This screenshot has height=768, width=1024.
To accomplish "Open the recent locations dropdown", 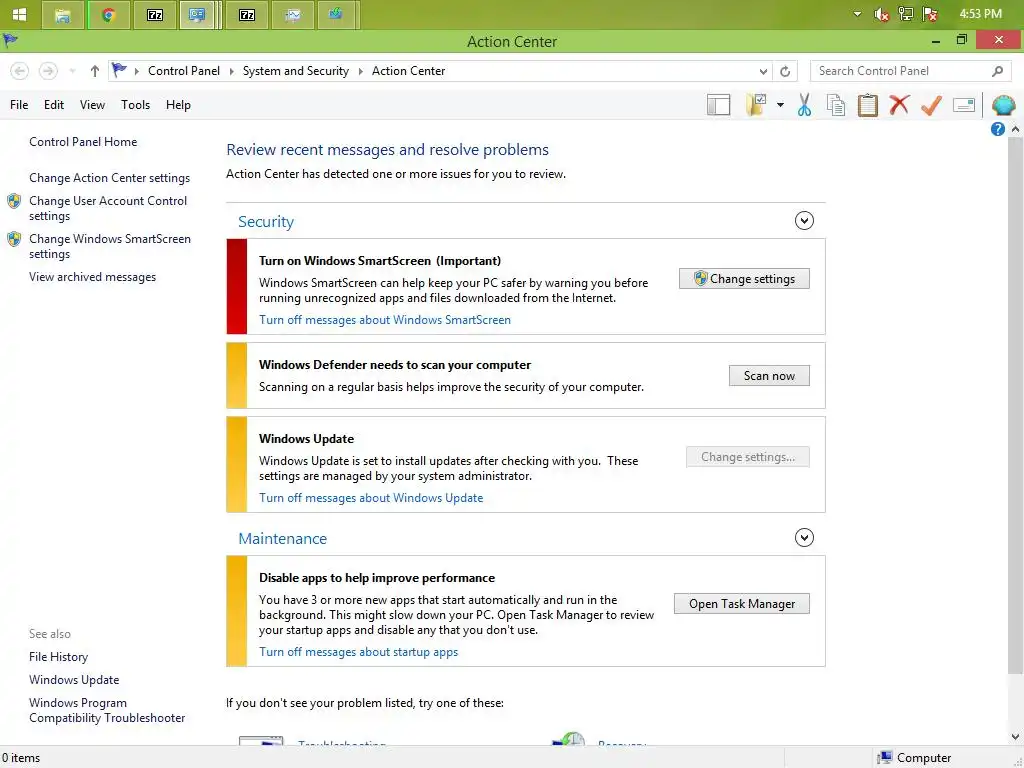I will coord(72,71).
